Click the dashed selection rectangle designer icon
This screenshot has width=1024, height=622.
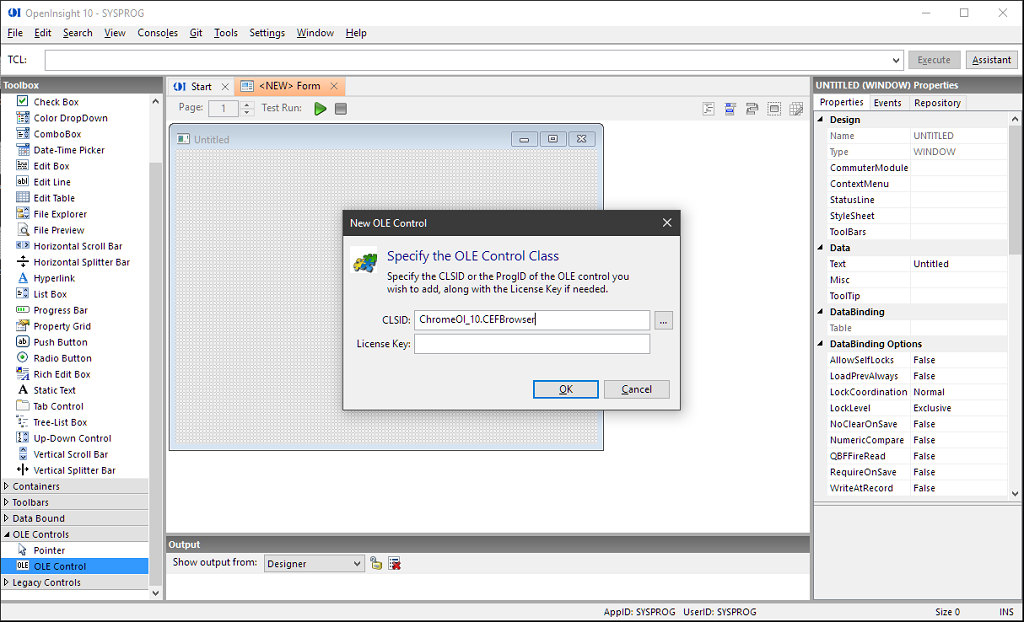coord(774,109)
